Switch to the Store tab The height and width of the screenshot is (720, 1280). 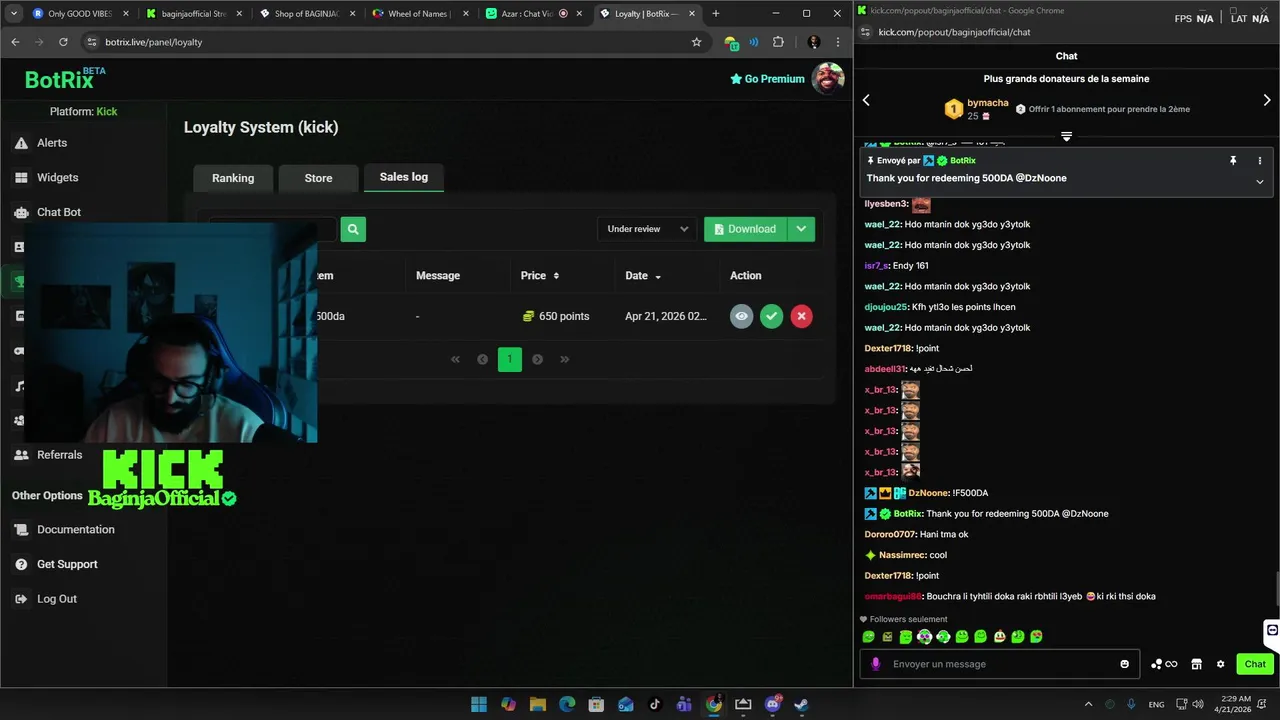pyautogui.click(x=318, y=178)
